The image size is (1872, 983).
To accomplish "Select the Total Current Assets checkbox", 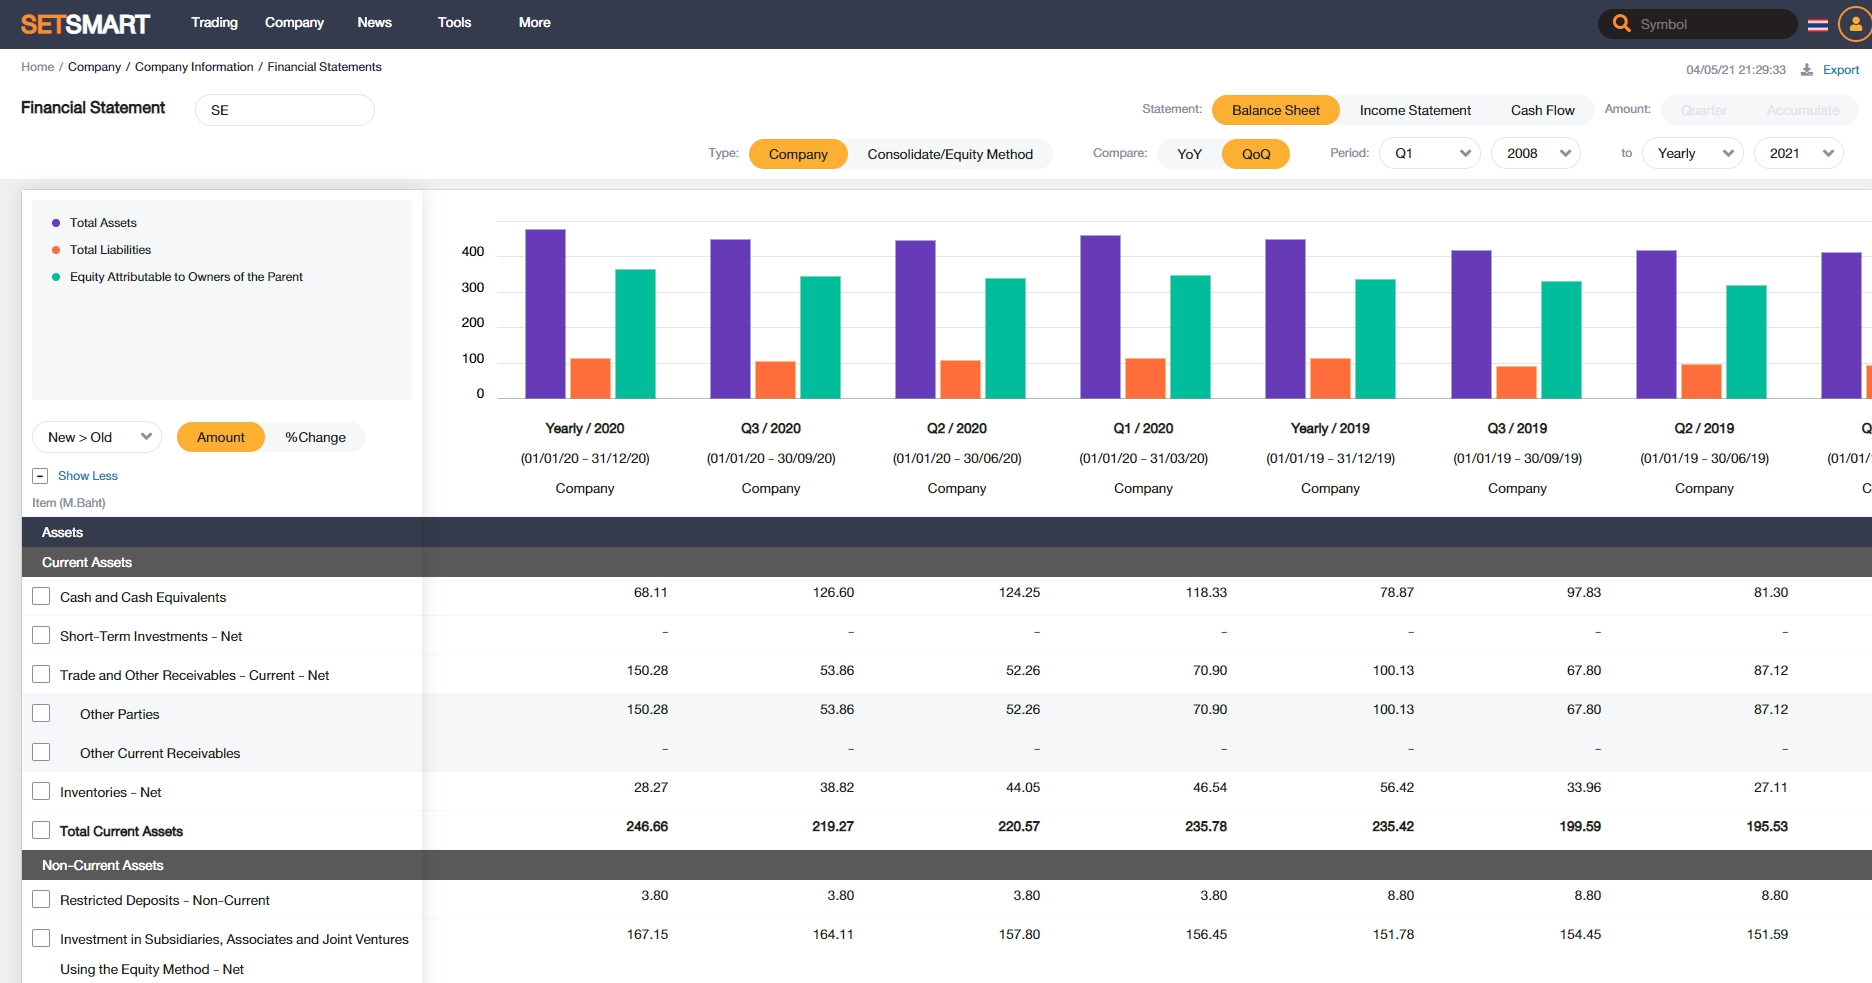I will coord(41,831).
